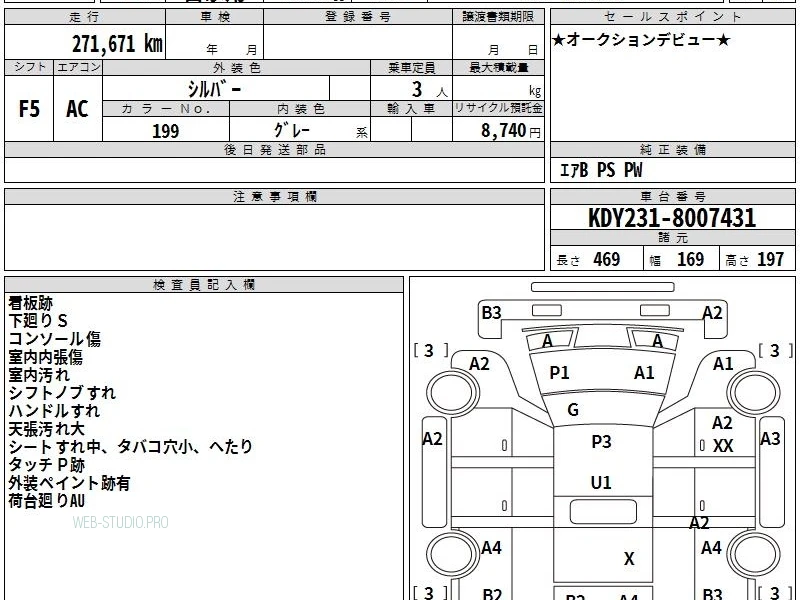Select the AC air conditioner value
800x600 pixels.
tap(78, 109)
